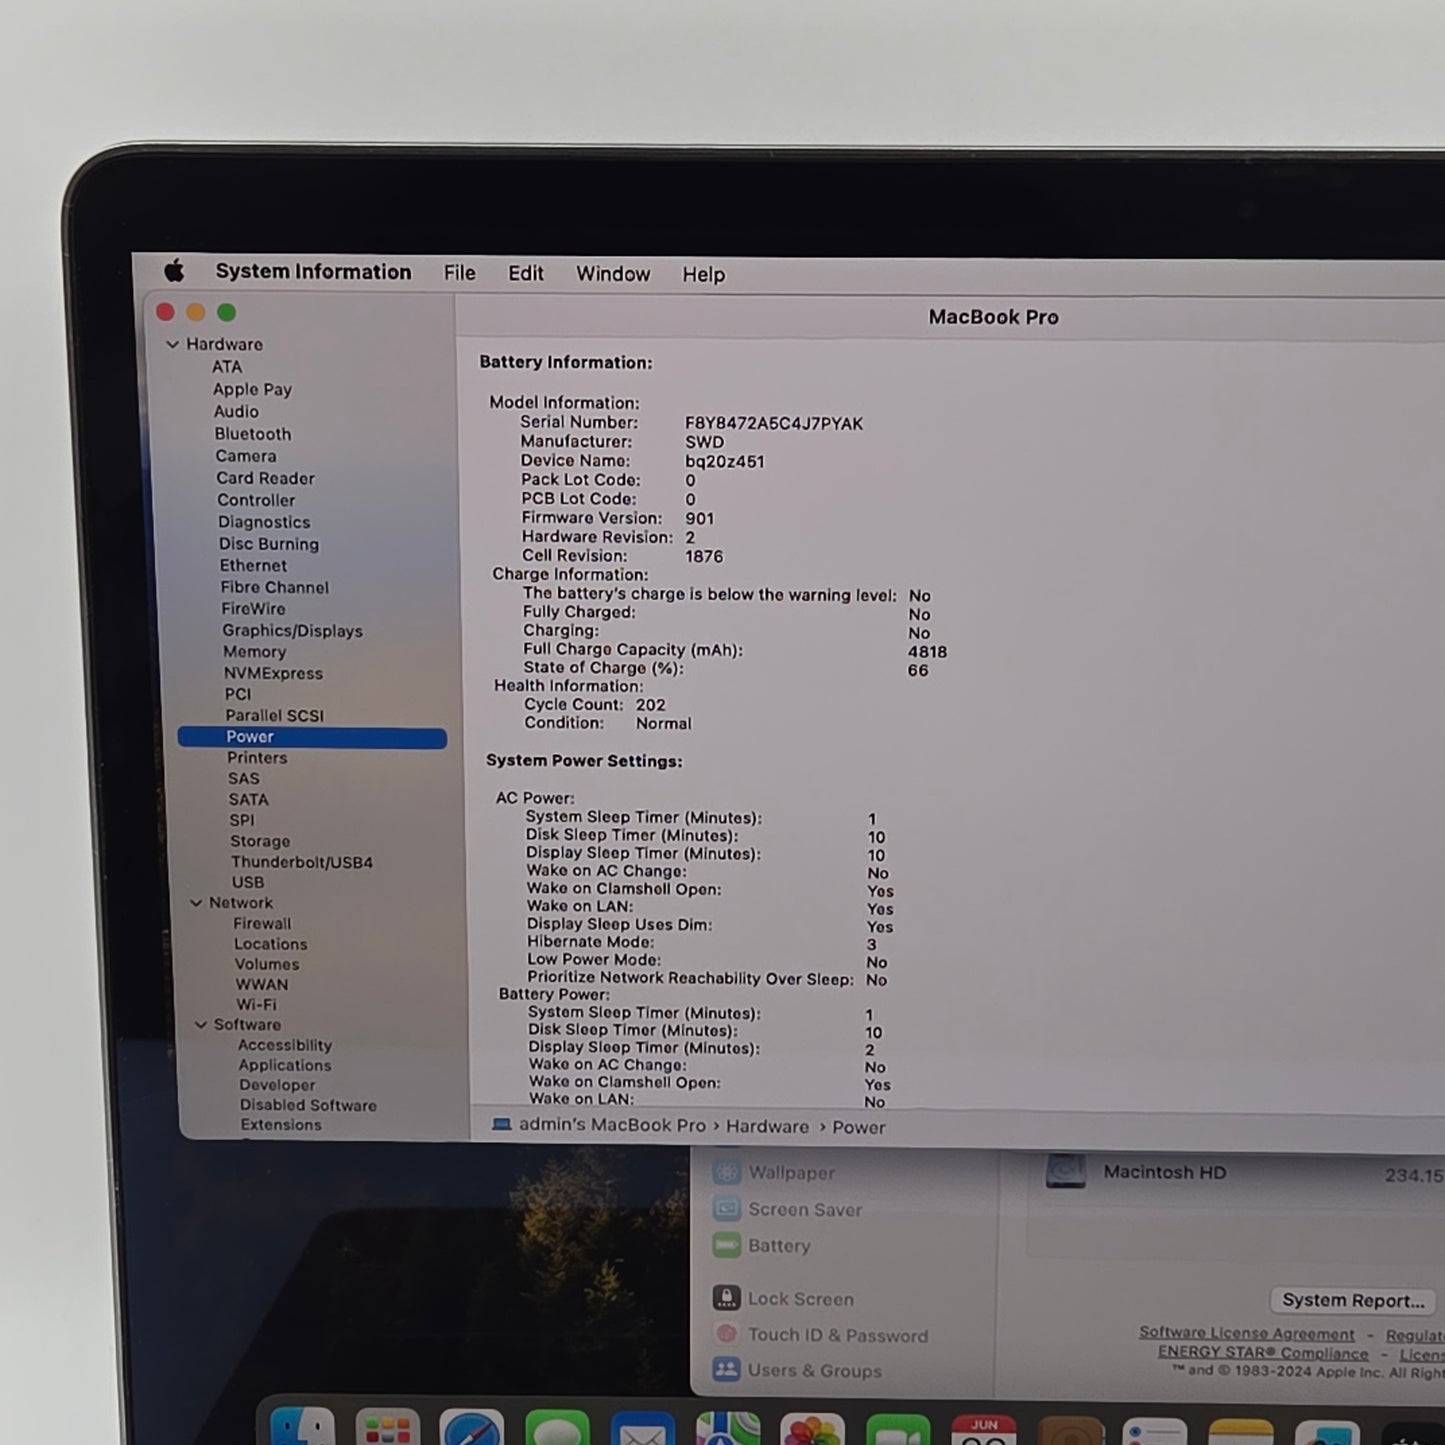The height and width of the screenshot is (1445, 1445).
Task: Click the laptop icon in the path bar
Action: coord(502,1124)
